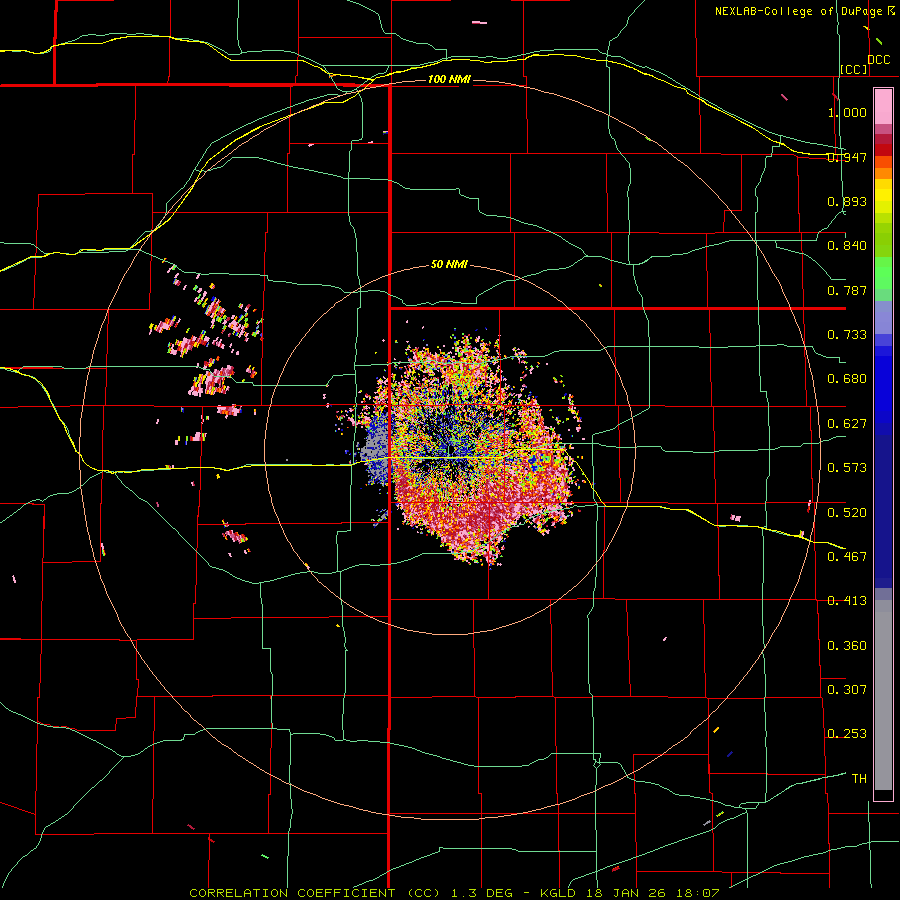
Task: Click the DCC label above the color scale
Action: (x=878, y=60)
